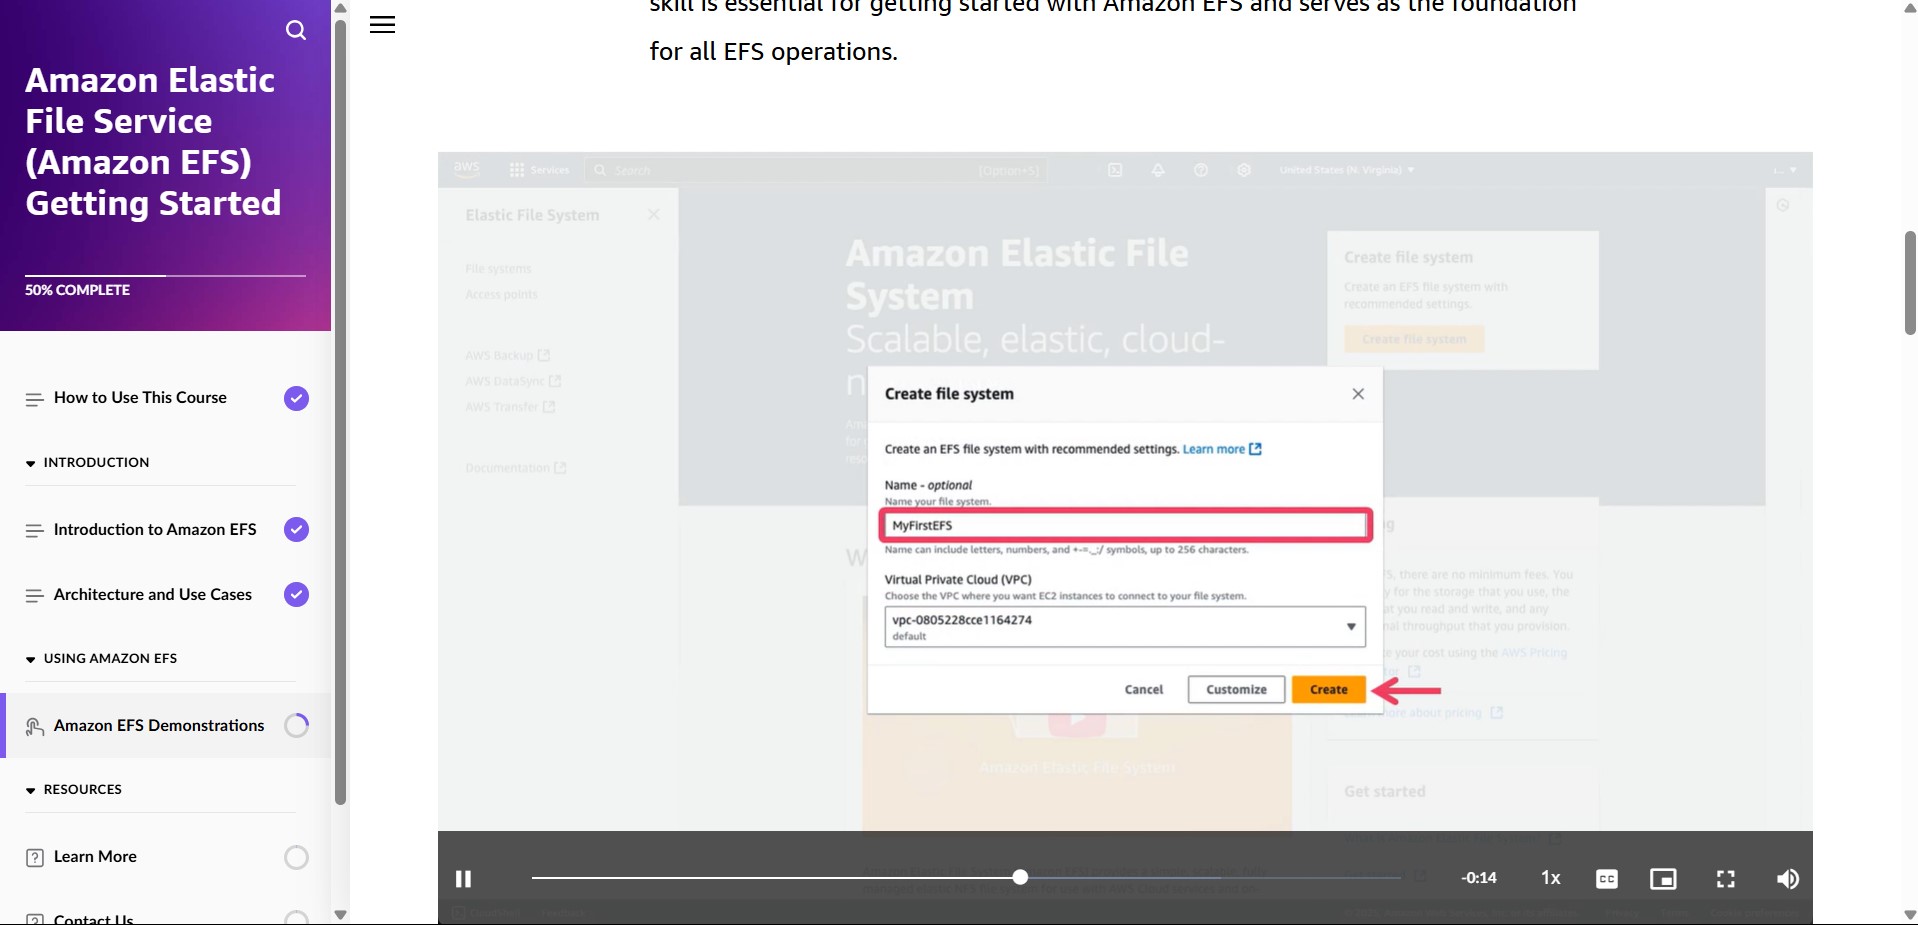Click Cancel in the Create file system dialog

[x=1143, y=689]
